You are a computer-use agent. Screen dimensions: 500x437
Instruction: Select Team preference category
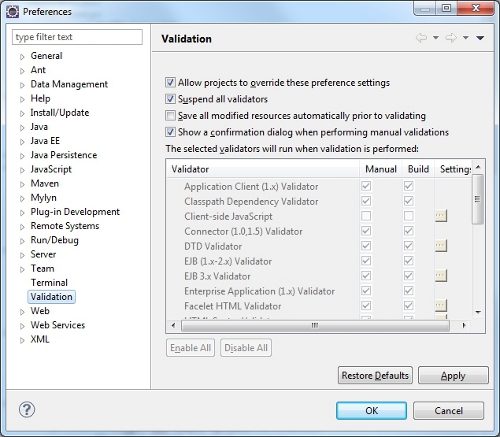pos(42,268)
